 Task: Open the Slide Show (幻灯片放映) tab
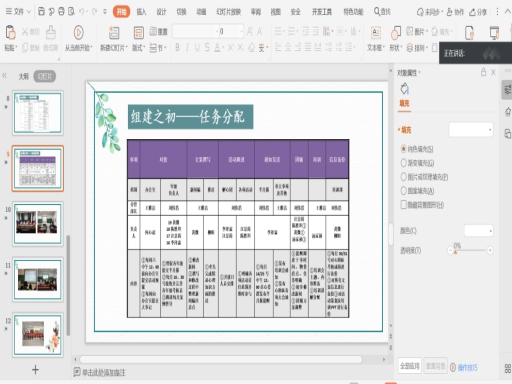[228, 12]
